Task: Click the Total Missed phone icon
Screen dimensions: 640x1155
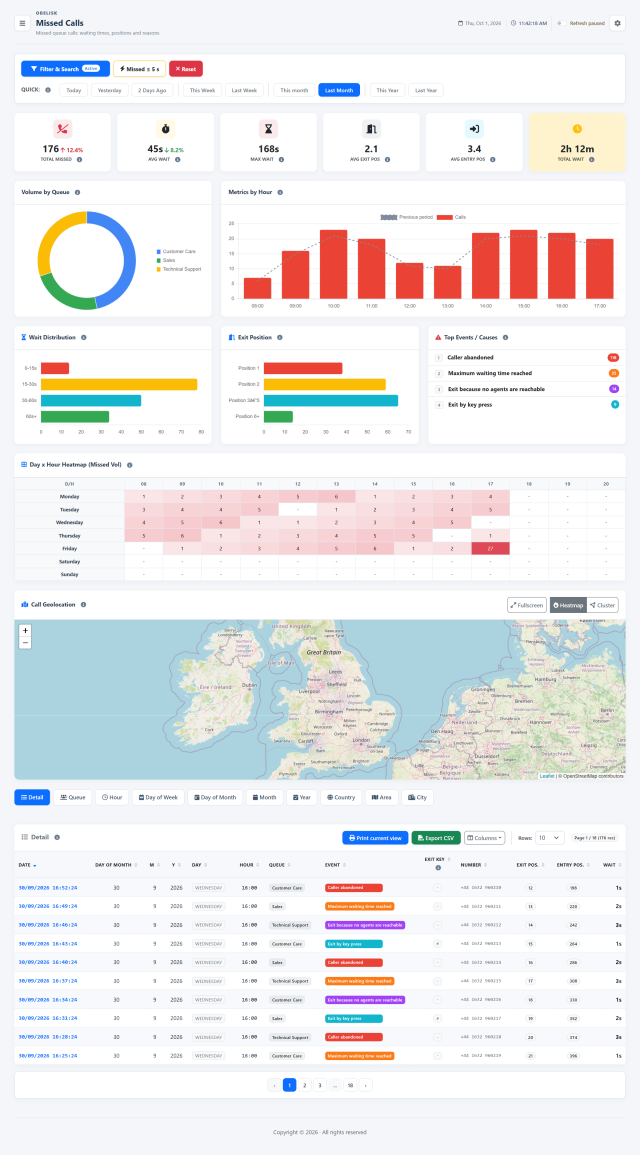Action: point(63,129)
